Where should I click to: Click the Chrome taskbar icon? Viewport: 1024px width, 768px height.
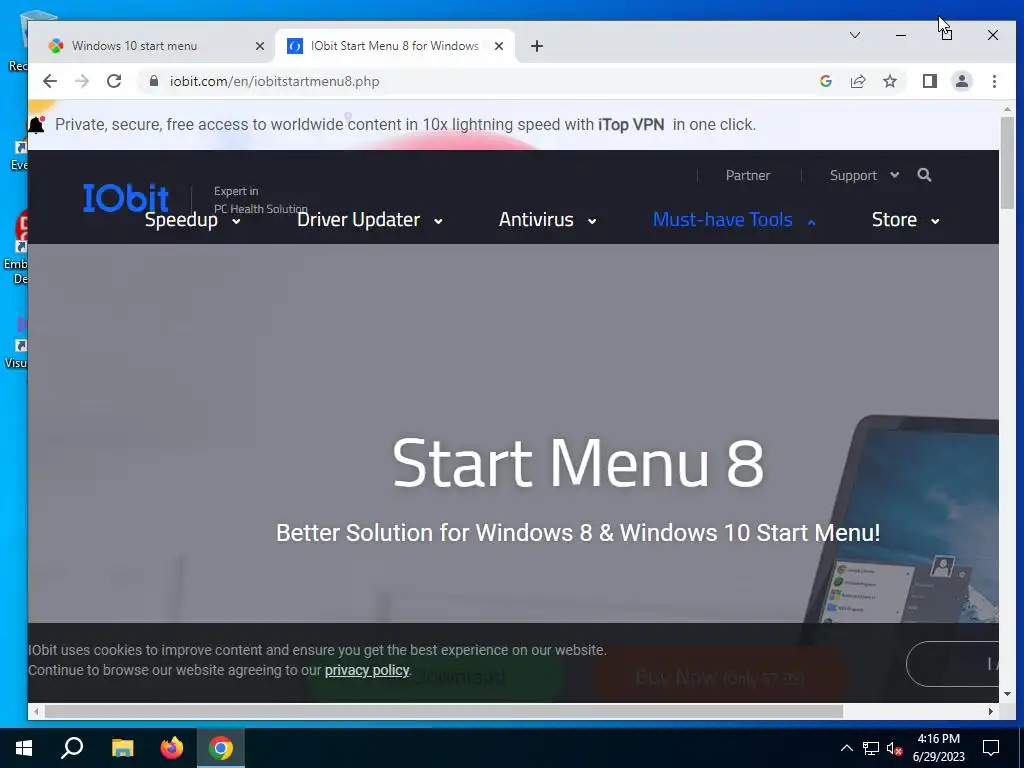coord(221,748)
